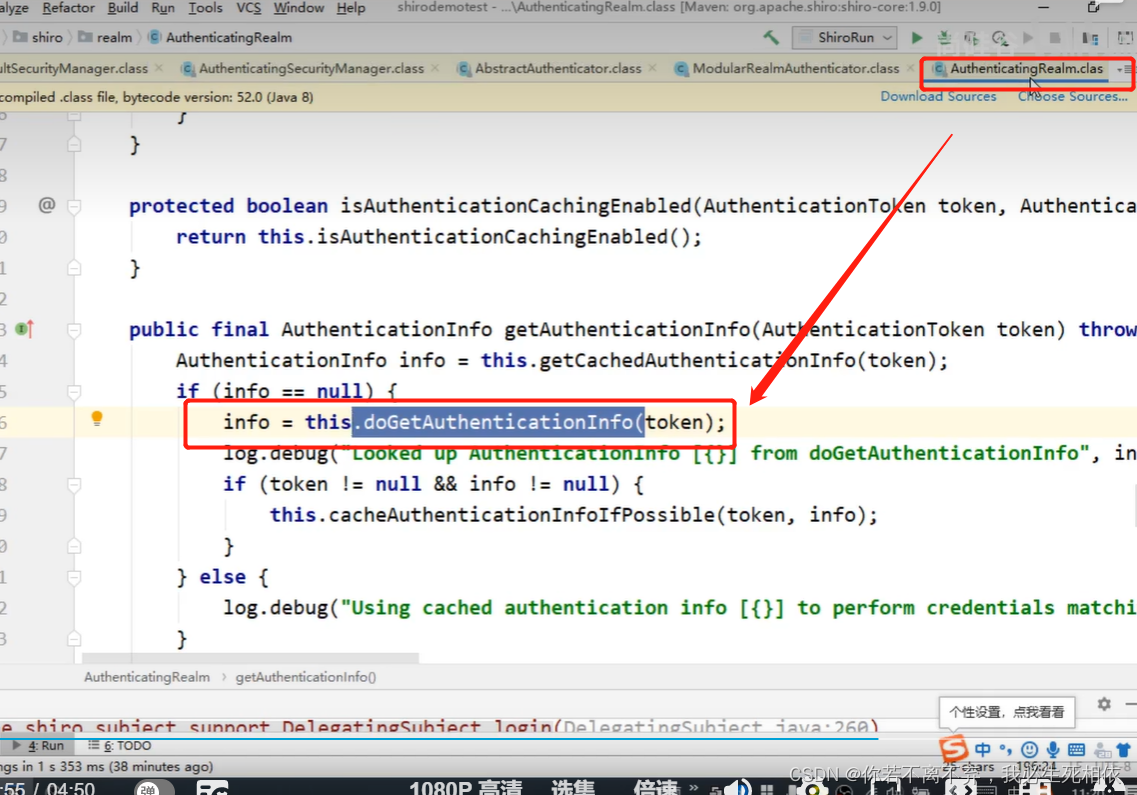Open the ShiroRun run configuration dropdown

845,37
